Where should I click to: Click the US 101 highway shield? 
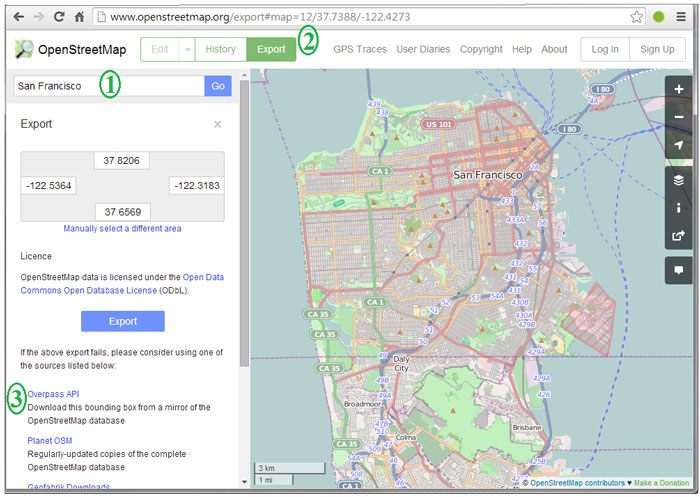point(438,124)
